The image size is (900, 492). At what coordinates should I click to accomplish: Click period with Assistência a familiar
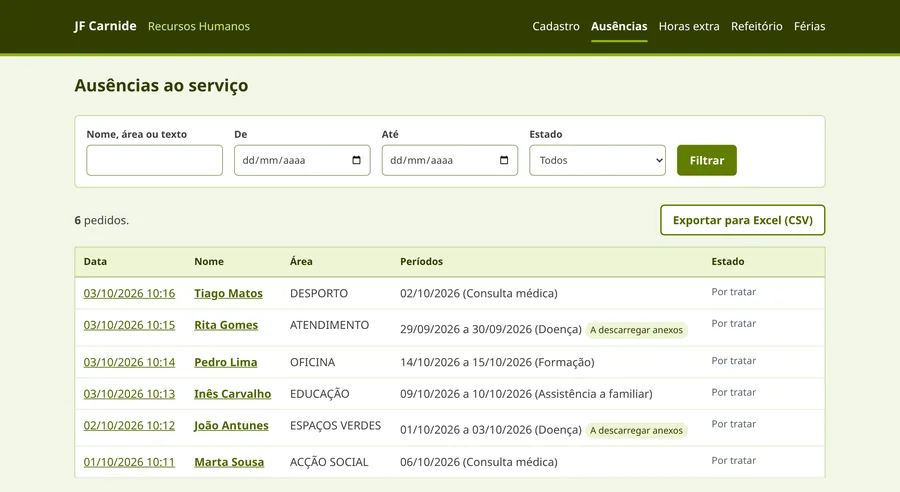pos(526,394)
